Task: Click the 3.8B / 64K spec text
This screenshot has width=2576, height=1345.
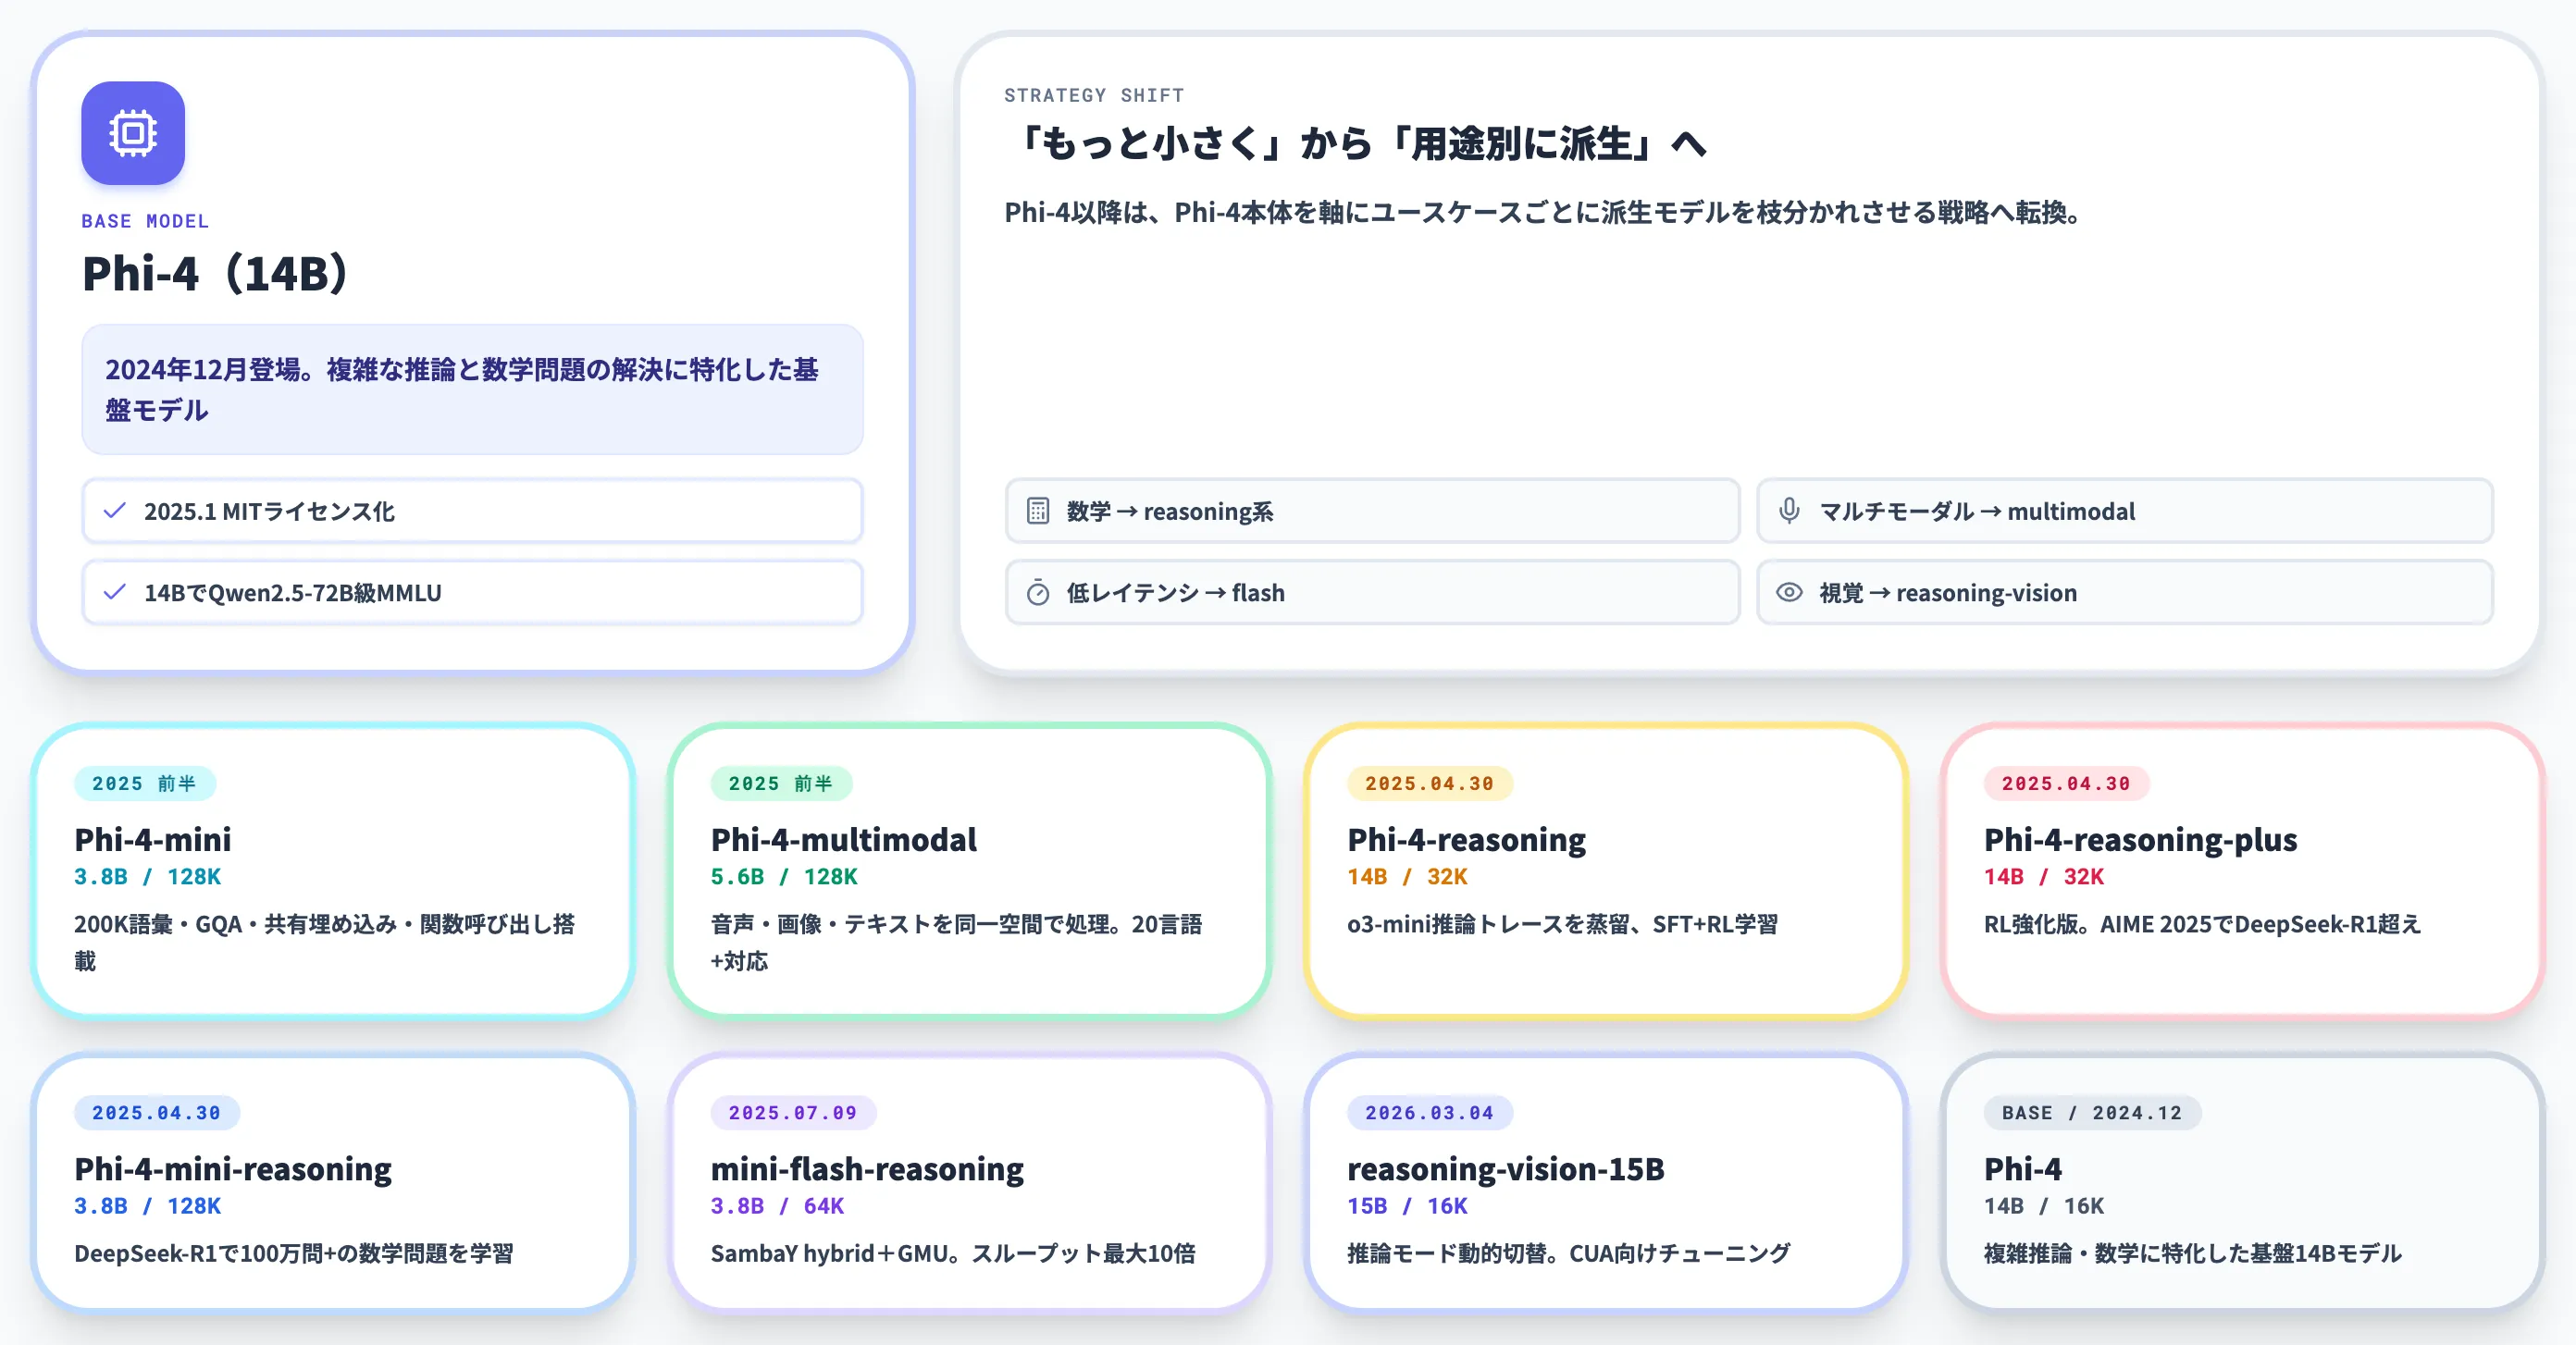Action: coord(777,1205)
